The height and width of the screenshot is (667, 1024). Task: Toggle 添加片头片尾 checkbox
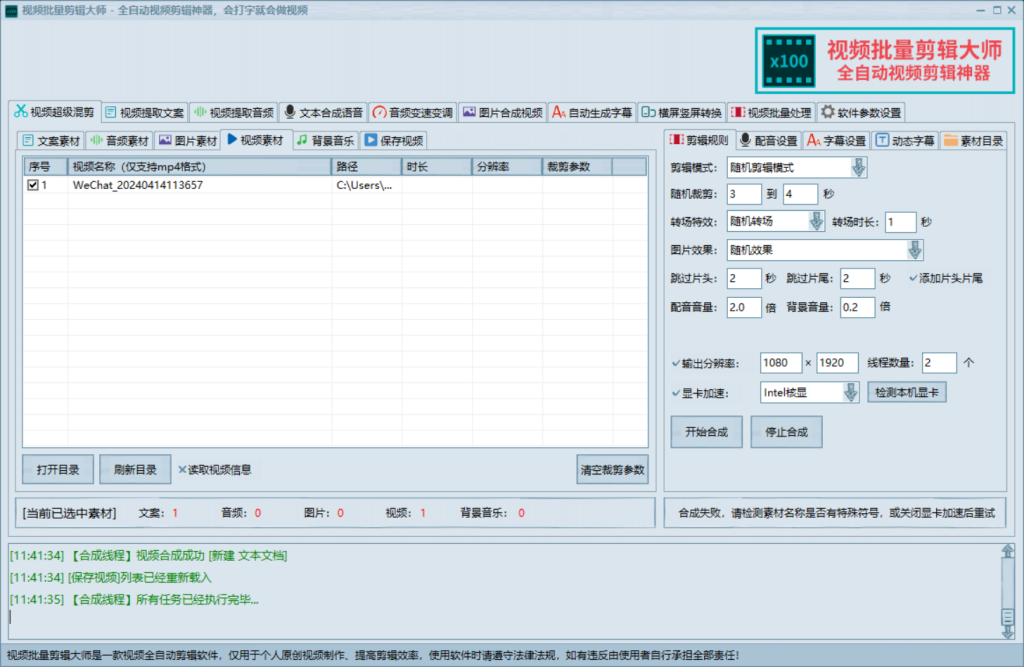[x=914, y=278]
